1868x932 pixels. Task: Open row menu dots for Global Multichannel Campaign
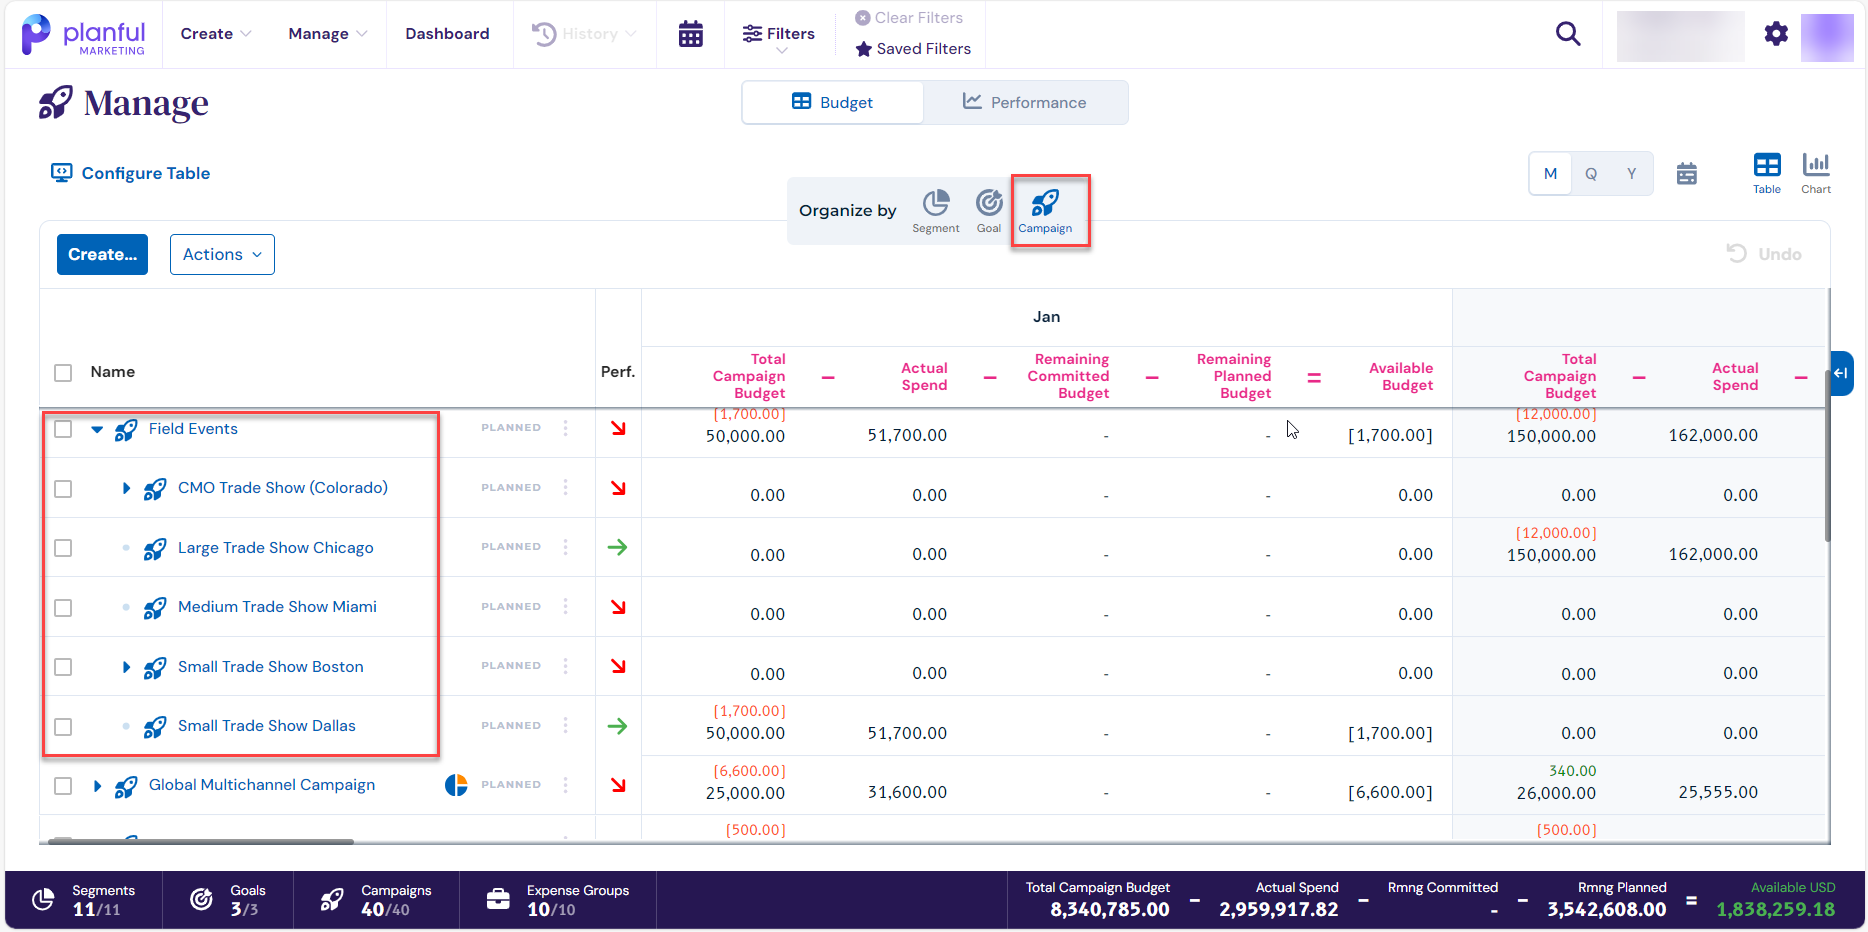click(566, 785)
